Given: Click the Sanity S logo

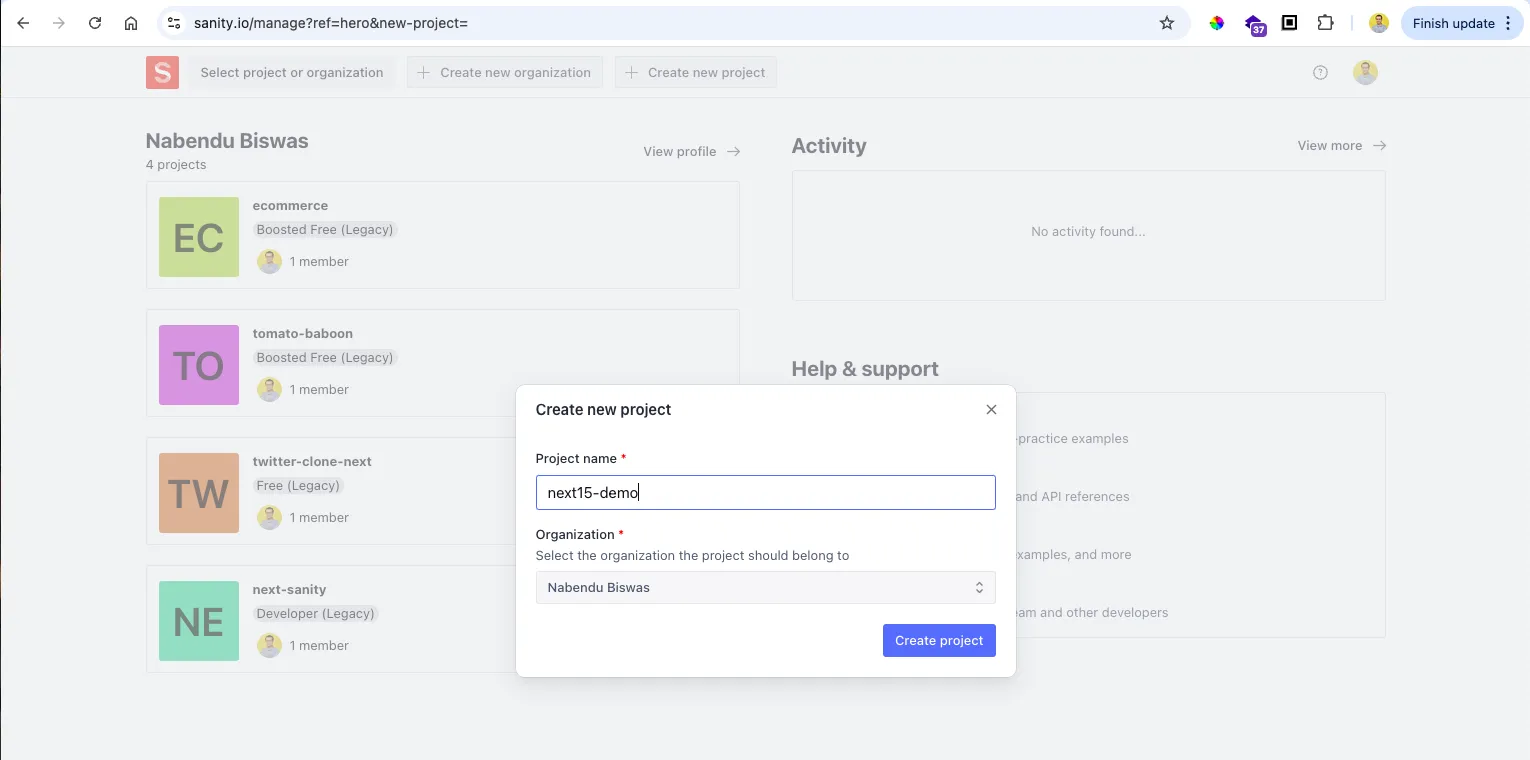Looking at the screenshot, I should [162, 72].
